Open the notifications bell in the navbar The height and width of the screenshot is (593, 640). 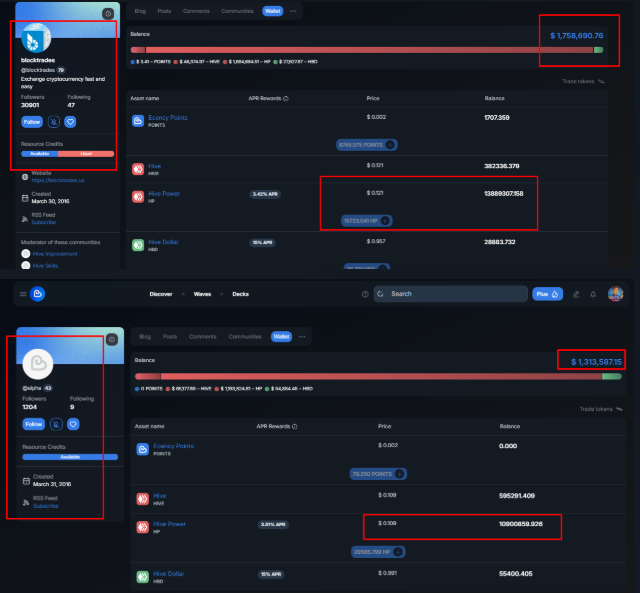(593, 294)
